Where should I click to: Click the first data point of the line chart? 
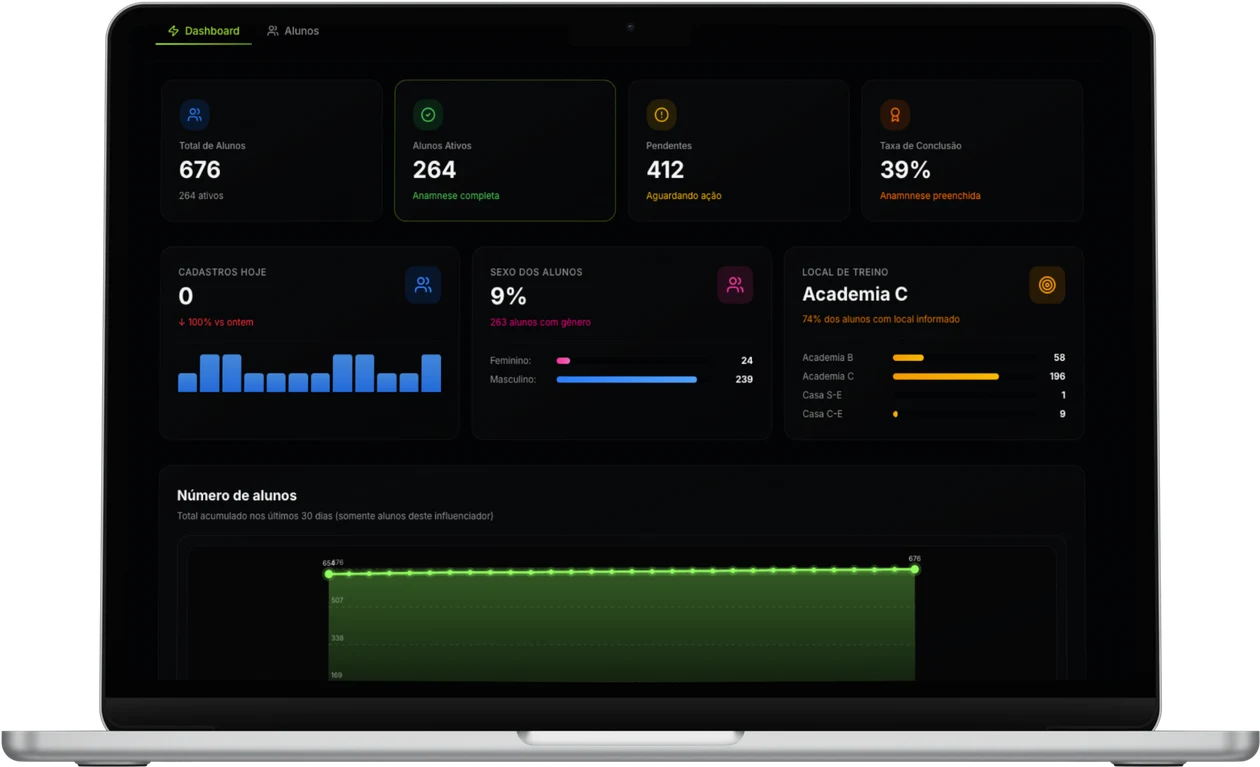(x=329, y=574)
